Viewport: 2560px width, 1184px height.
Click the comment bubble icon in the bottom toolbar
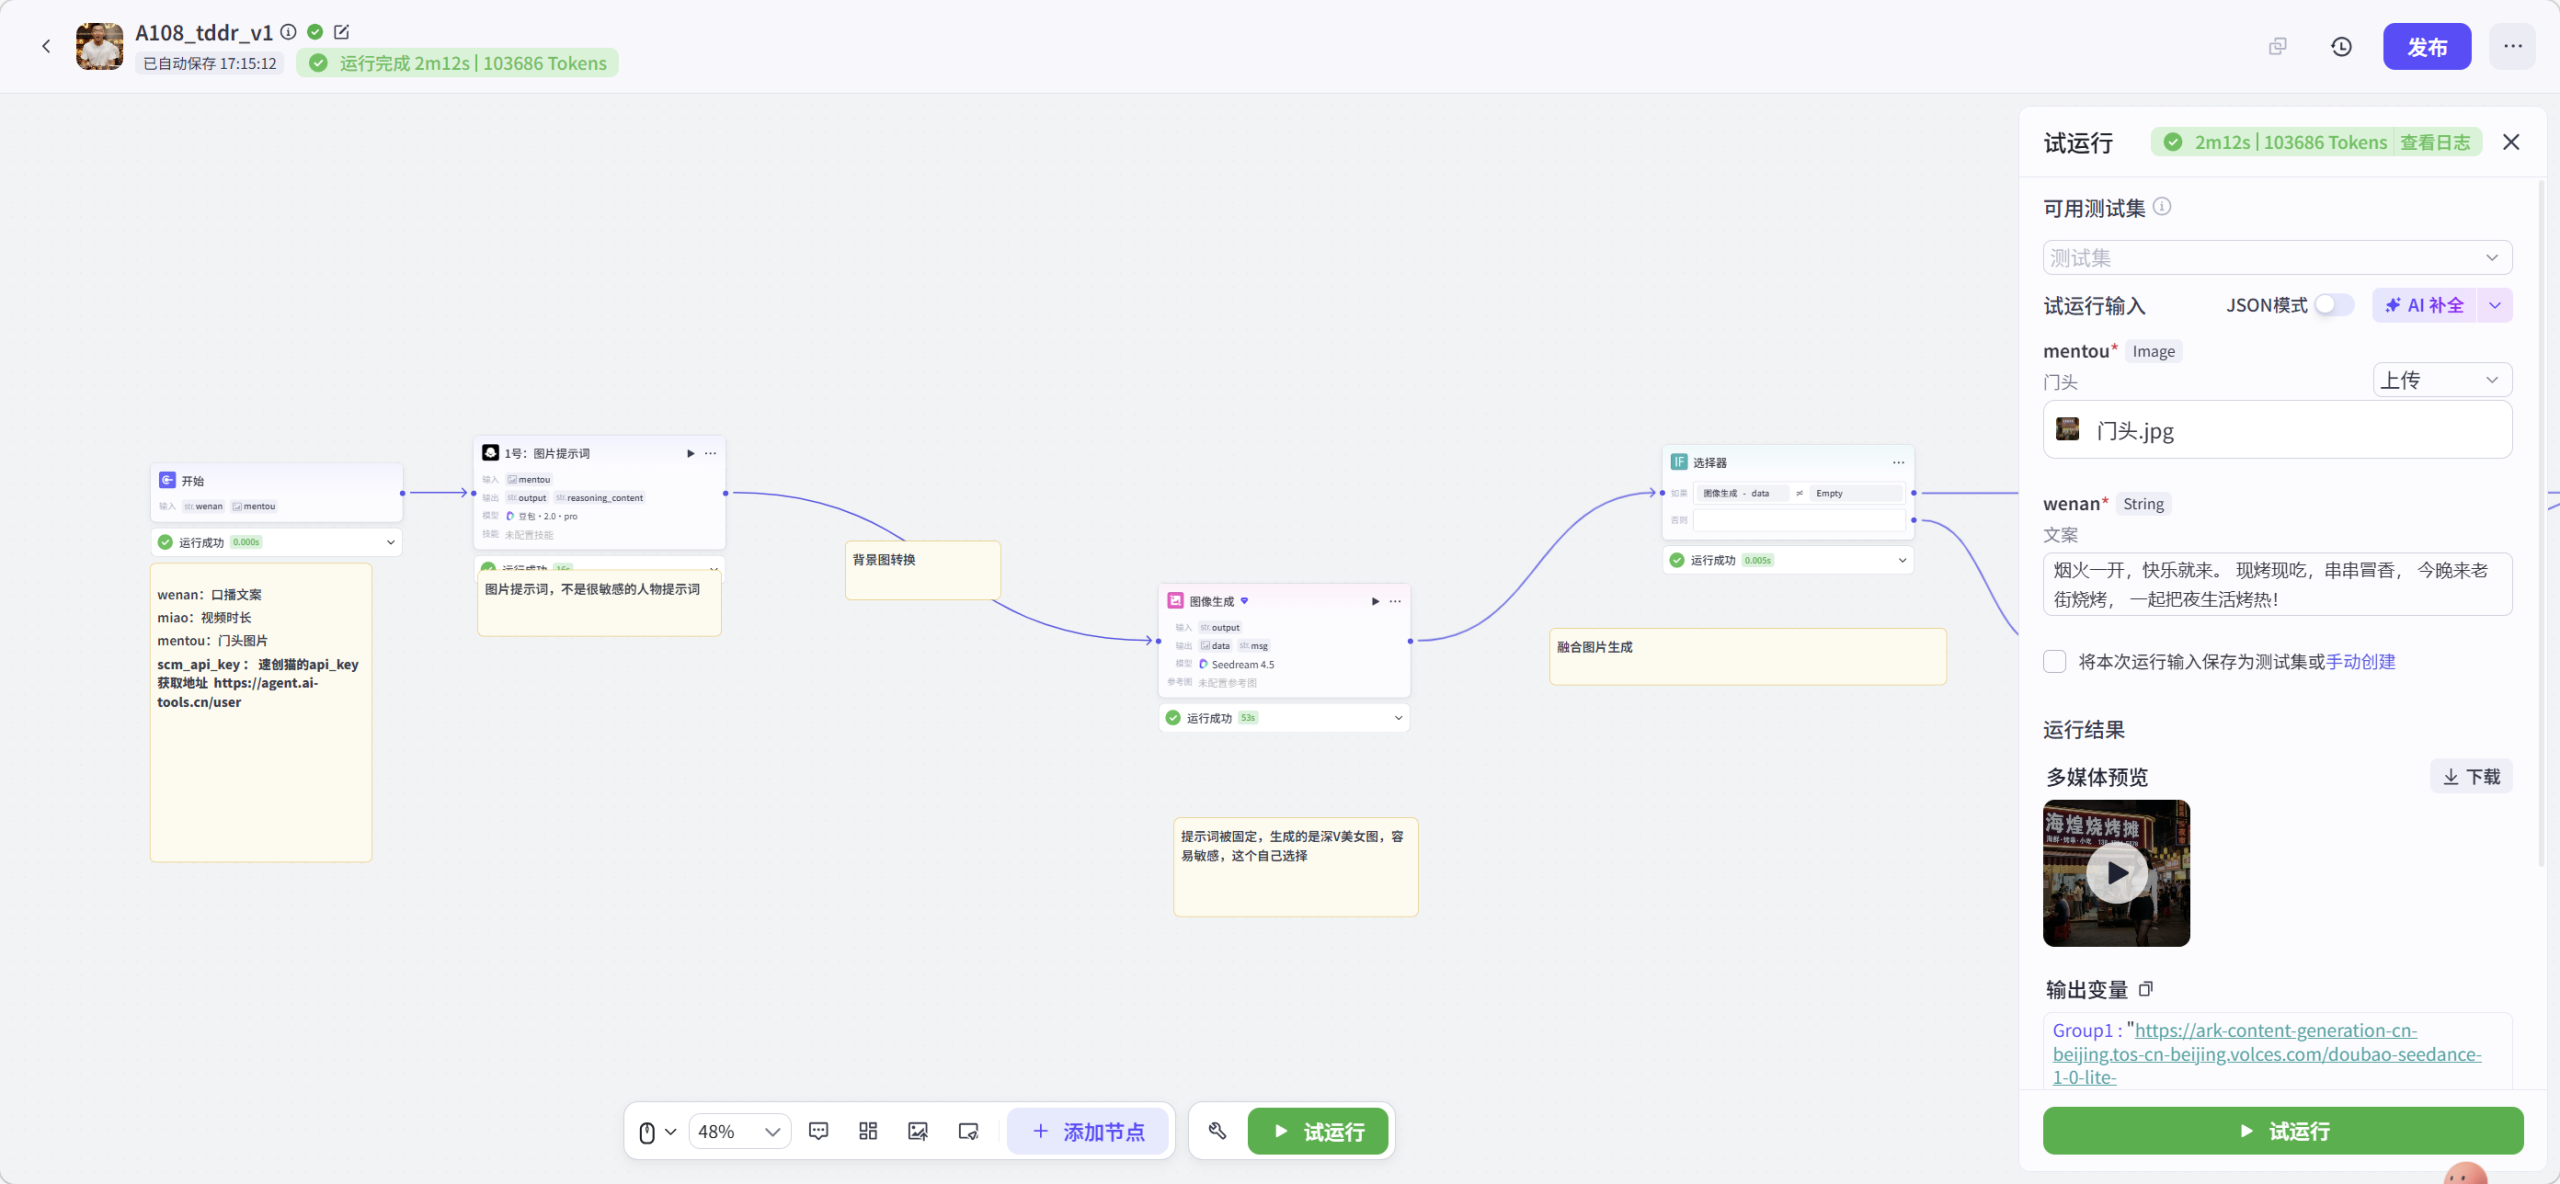pos(818,1131)
